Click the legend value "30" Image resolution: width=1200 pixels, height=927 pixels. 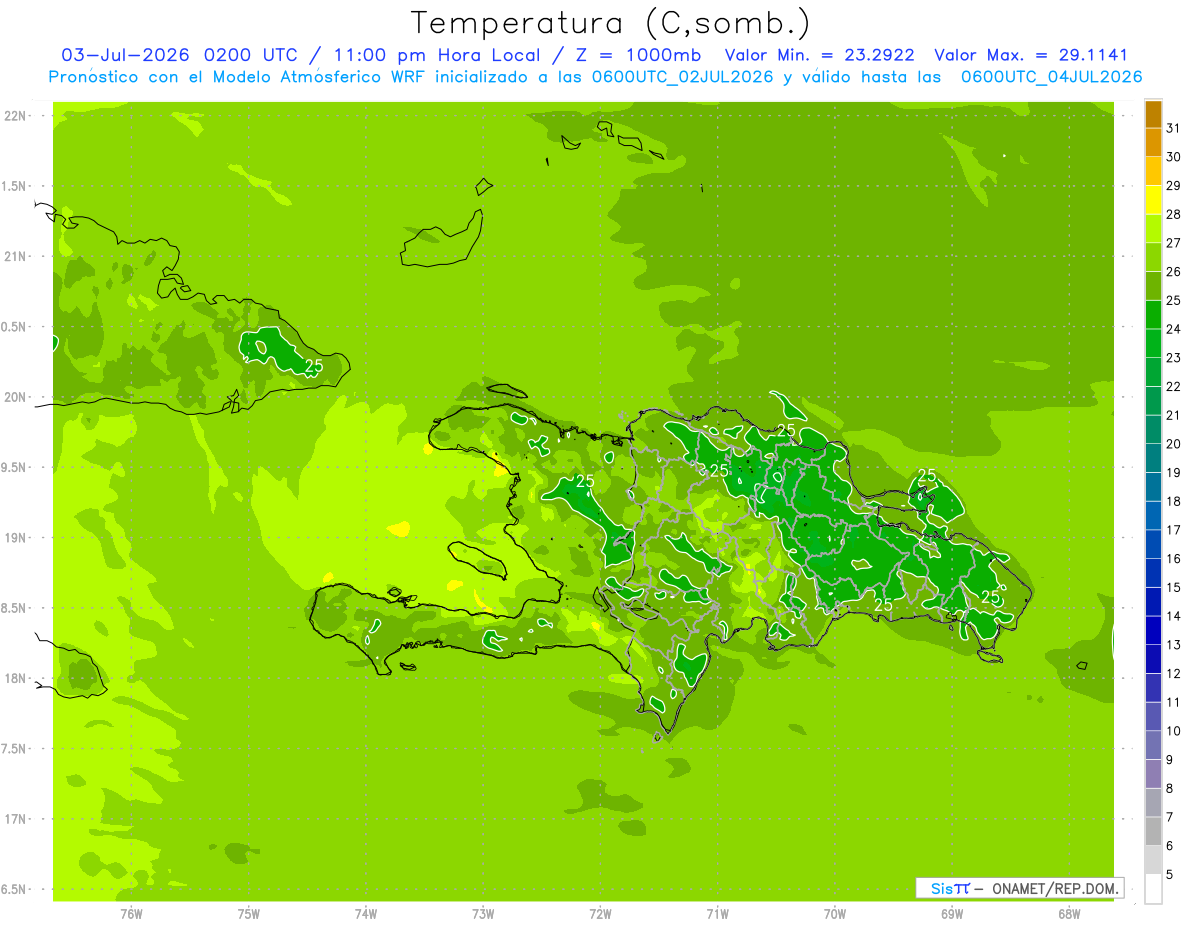(x=1174, y=157)
